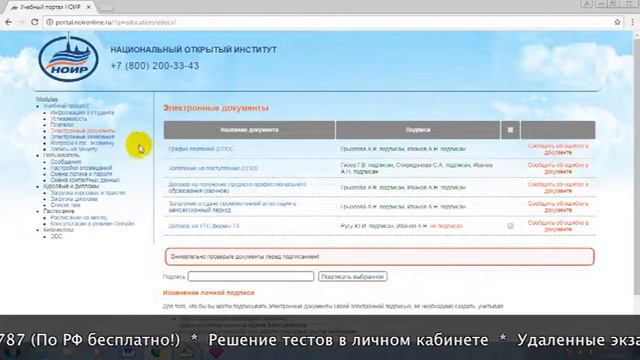Open the Успеваемость sidebar link
Screen dimensions: 640x360
tap(69, 118)
